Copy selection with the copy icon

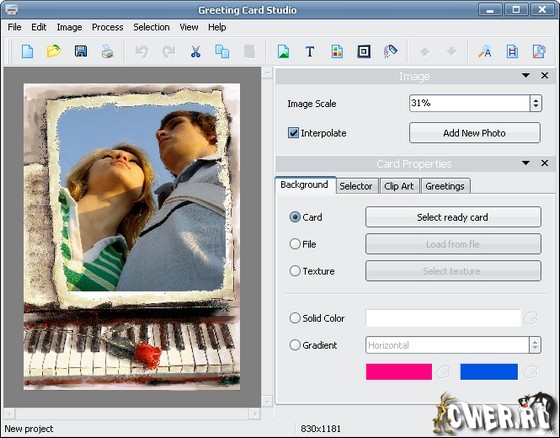pyautogui.click(x=222, y=51)
